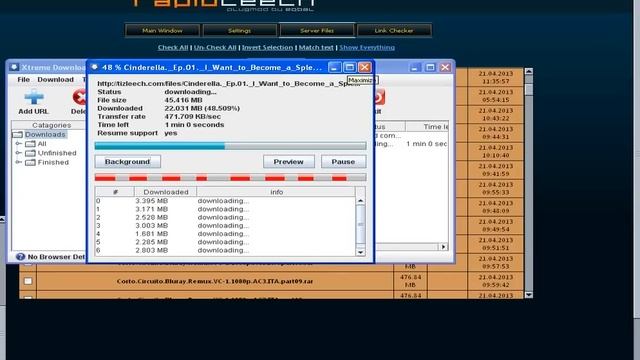640x360 pixels.
Task: Click the Preview button
Action: (289, 162)
